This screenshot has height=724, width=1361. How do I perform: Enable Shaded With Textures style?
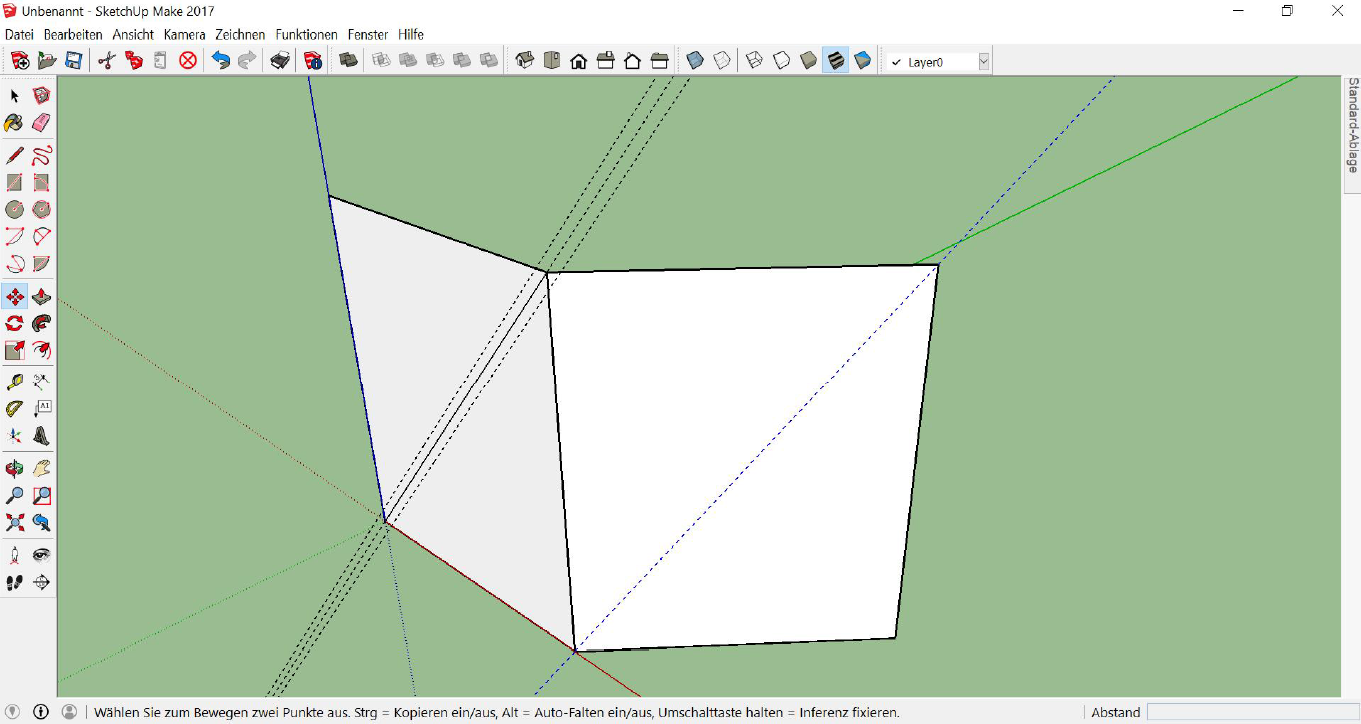pos(836,61)
